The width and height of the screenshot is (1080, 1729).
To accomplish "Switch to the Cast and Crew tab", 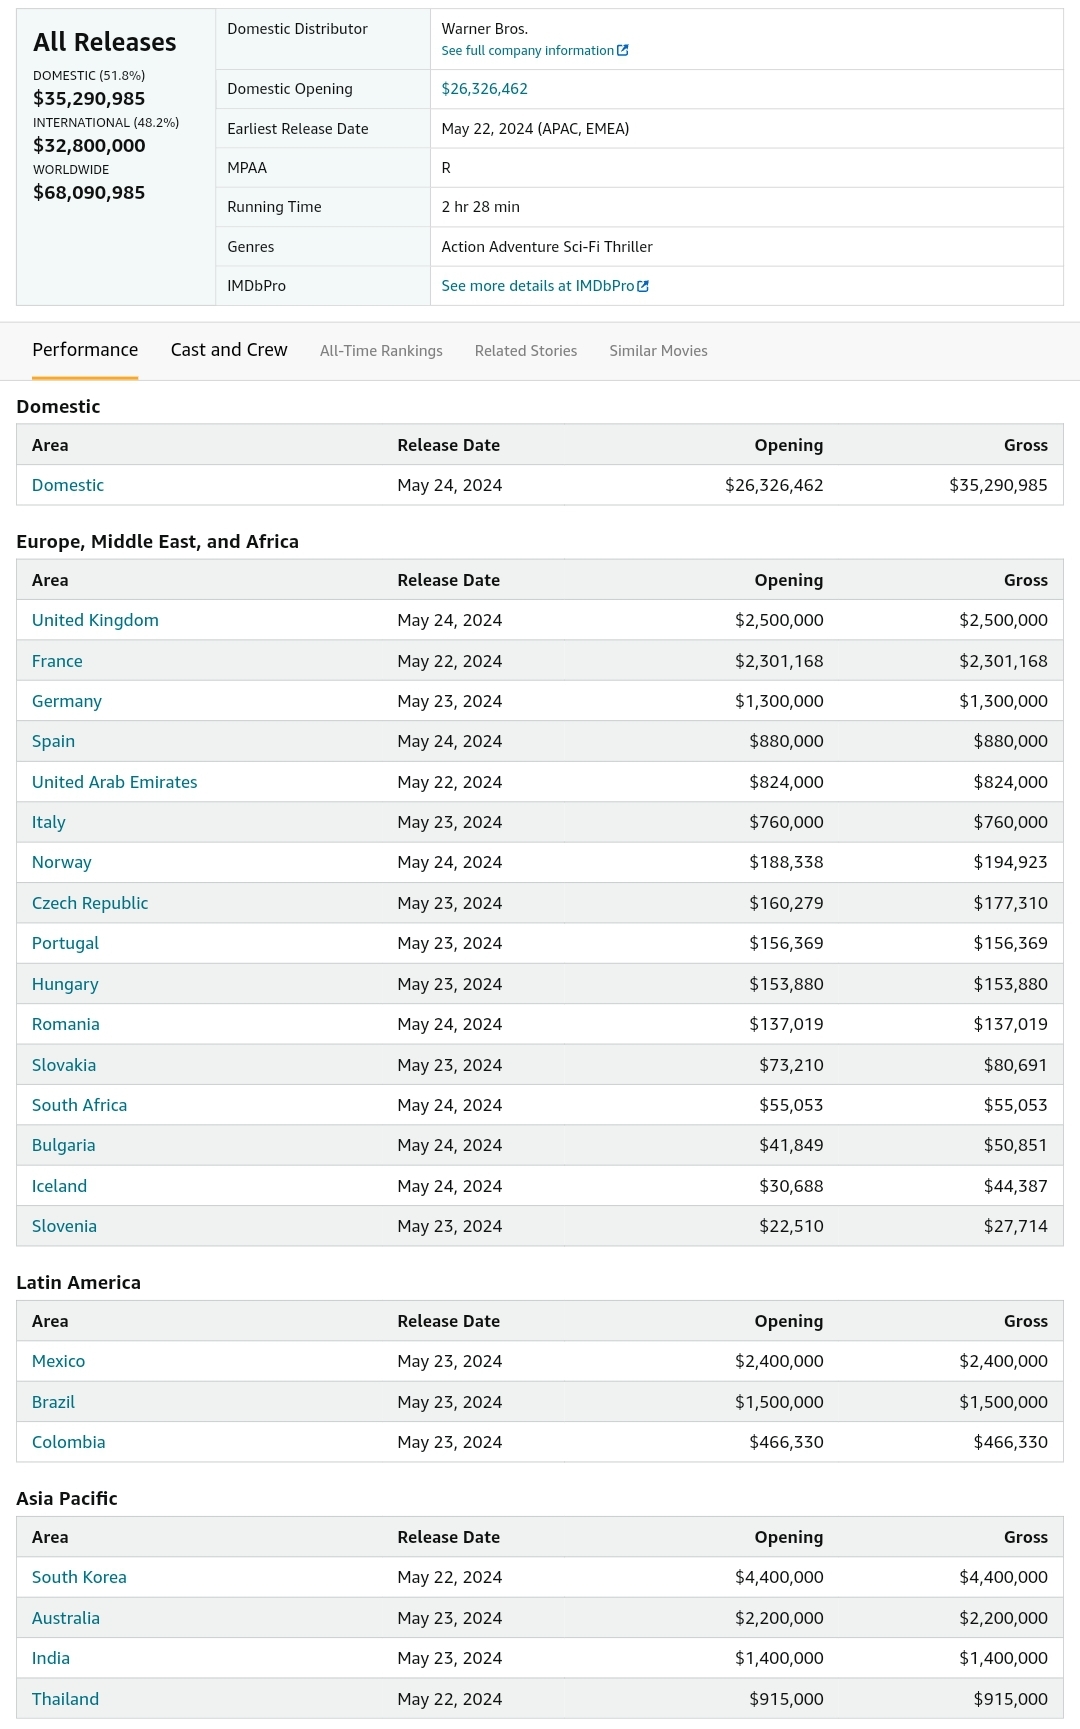I will click(229, 350).
